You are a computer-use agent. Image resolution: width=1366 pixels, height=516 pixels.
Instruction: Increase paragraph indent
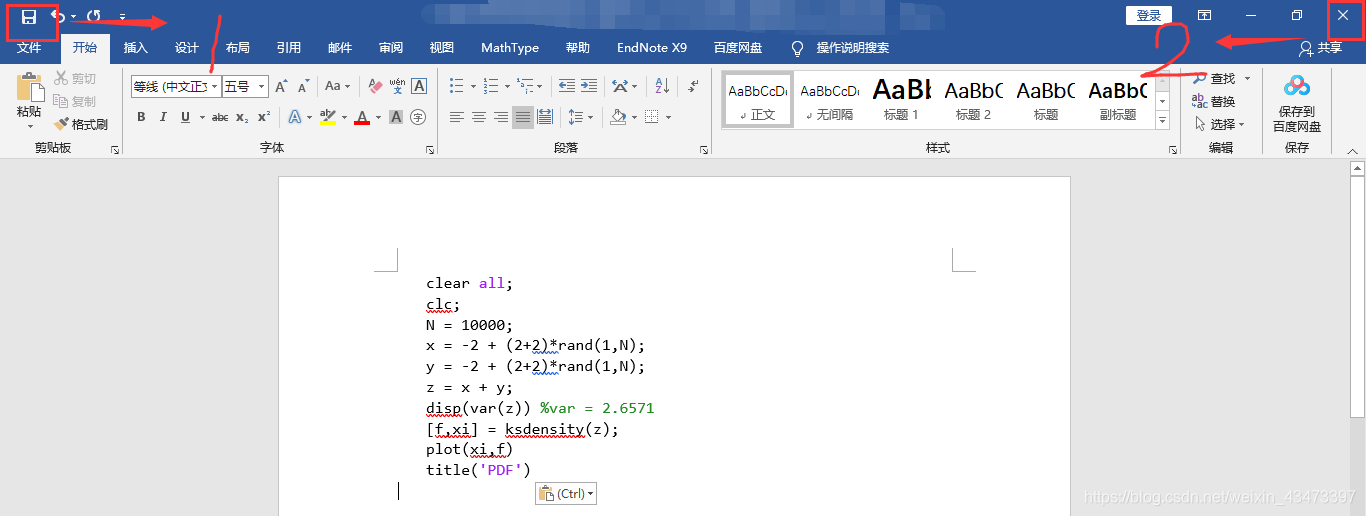tap(588, 86)
